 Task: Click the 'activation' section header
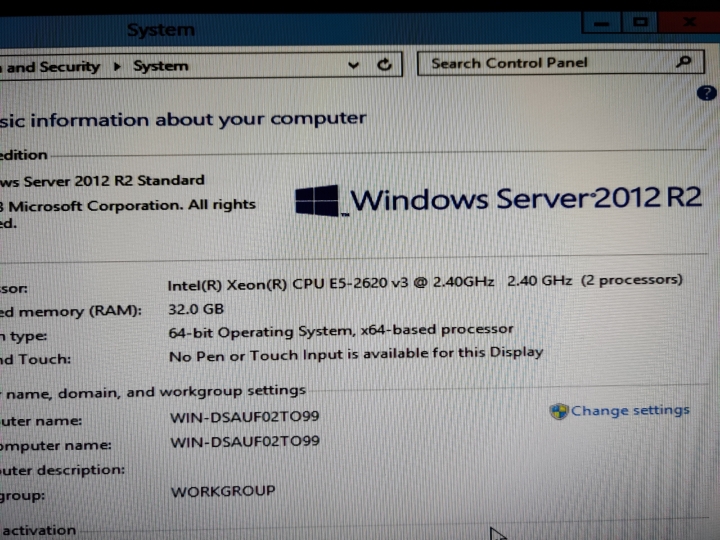tap(39, 530)
